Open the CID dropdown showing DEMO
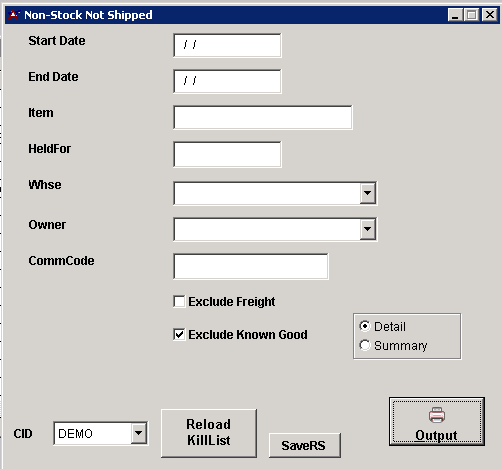This screenshot has width=502, height=469. [139, 433]
